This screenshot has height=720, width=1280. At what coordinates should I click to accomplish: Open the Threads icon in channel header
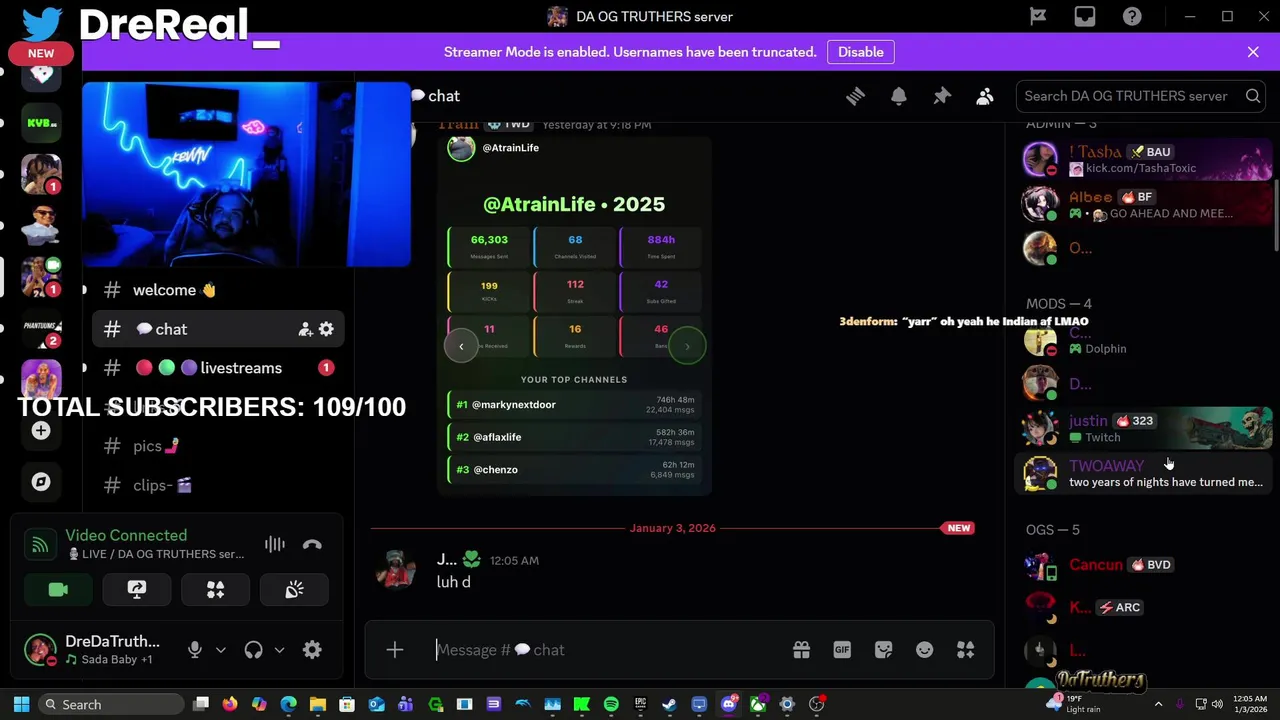coord(855,96)
